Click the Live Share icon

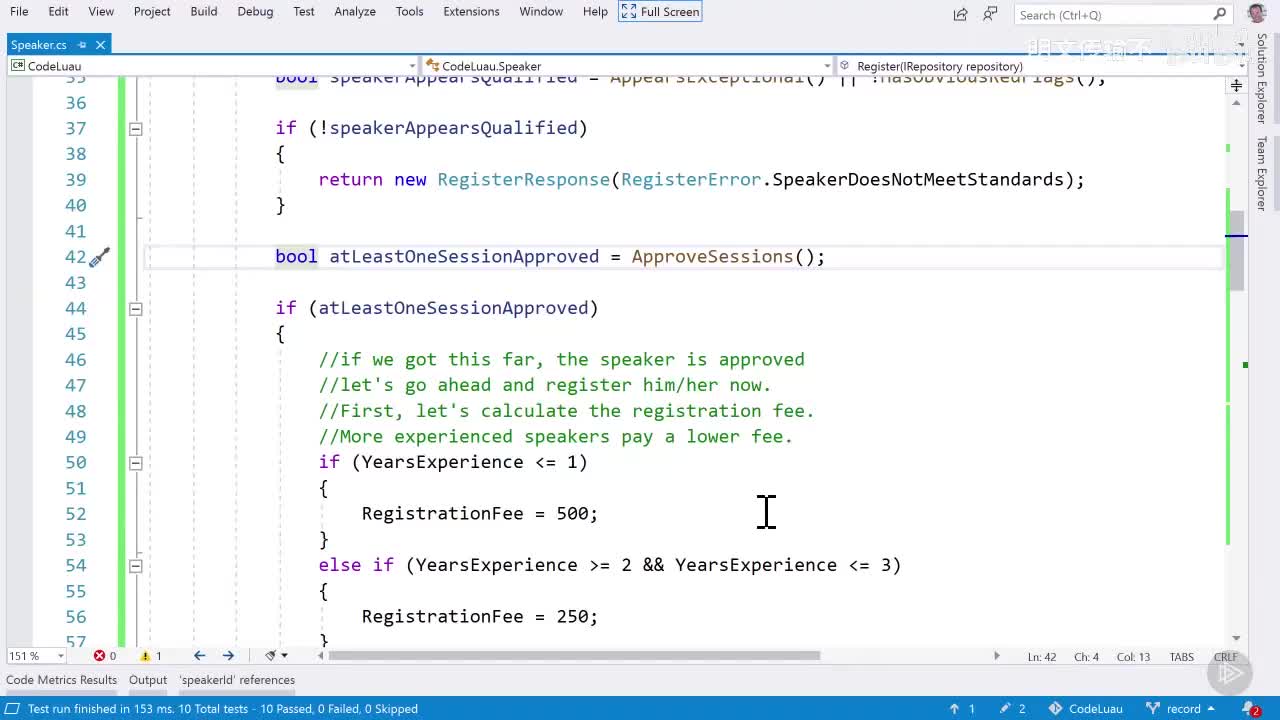pyautogui.click(x=961, y=13)
